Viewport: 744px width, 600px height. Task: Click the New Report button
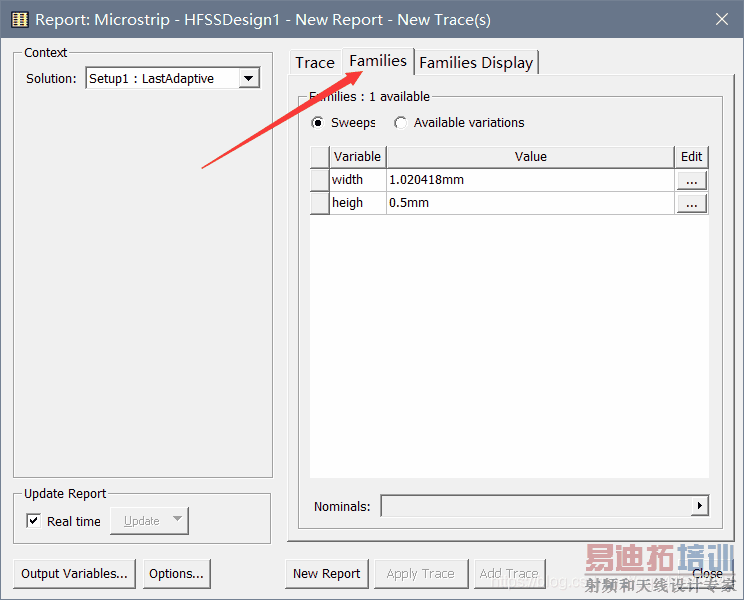pos(326,573)
